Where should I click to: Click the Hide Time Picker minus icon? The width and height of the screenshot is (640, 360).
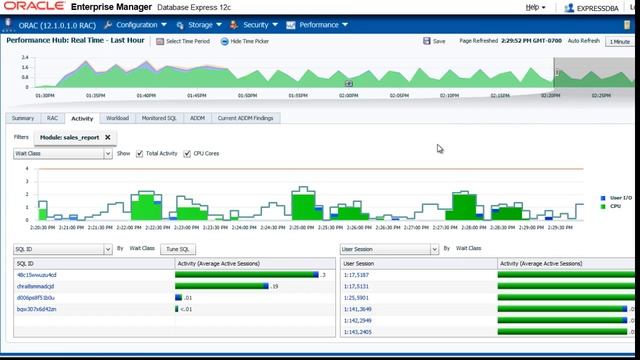pos(224,41)
